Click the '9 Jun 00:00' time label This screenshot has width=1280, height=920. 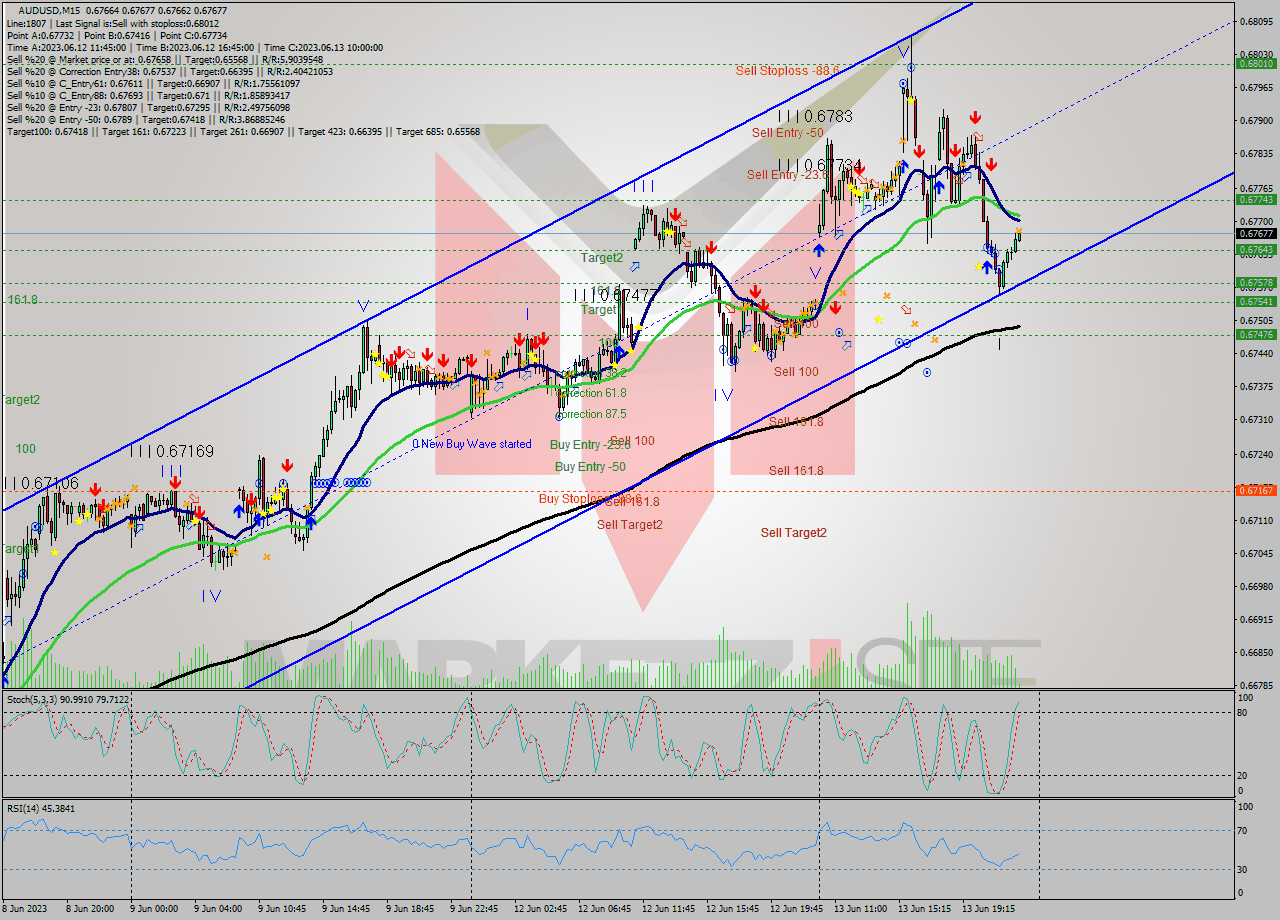point(155,909)
